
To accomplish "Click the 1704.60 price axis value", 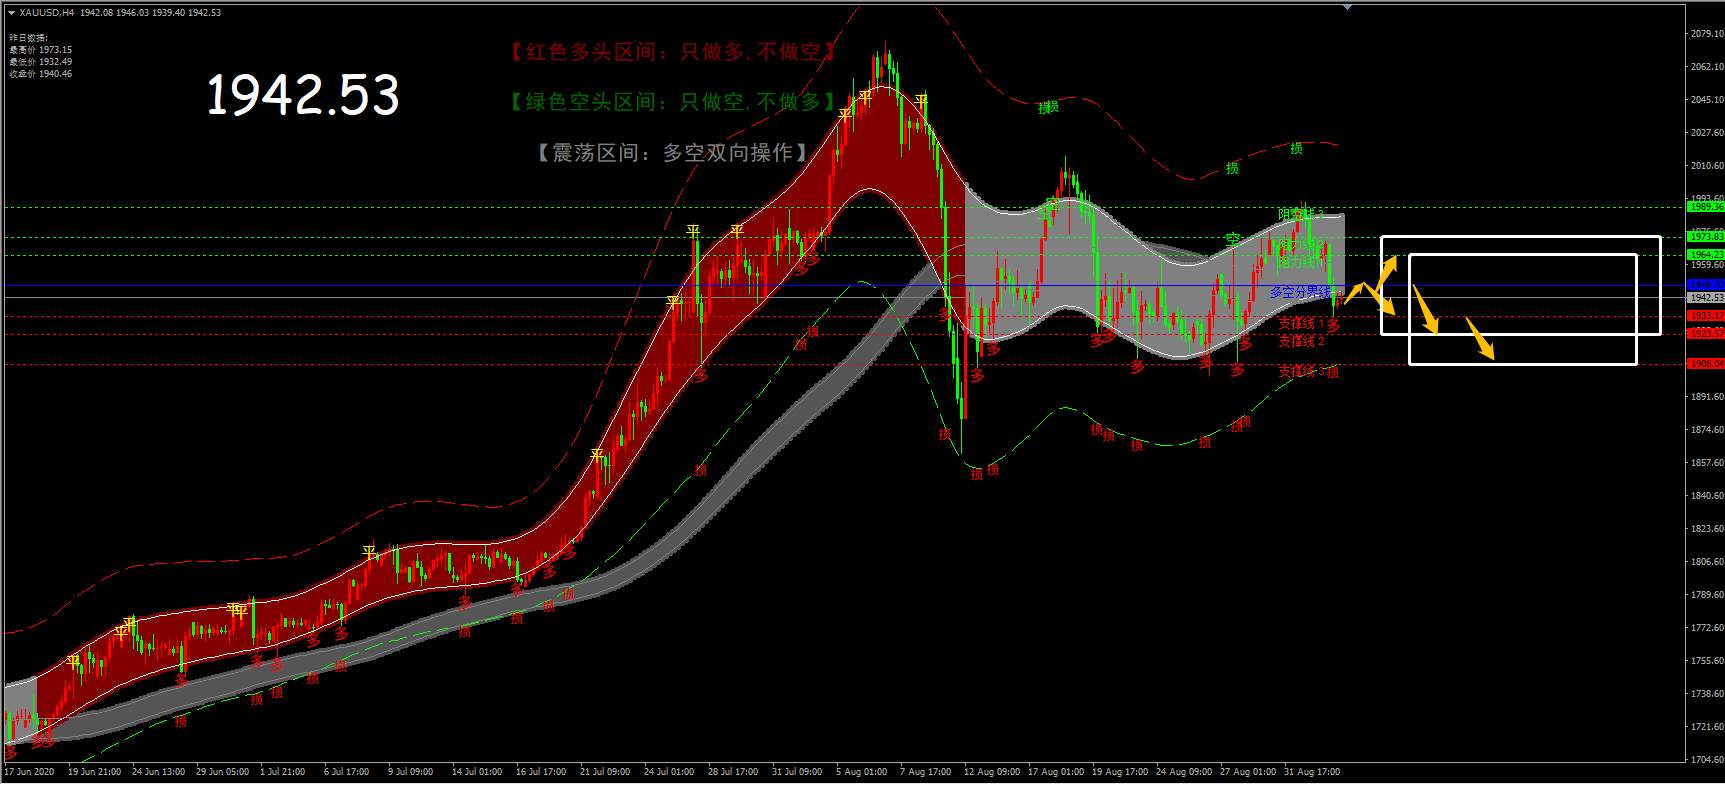I will pos(1707,760).
